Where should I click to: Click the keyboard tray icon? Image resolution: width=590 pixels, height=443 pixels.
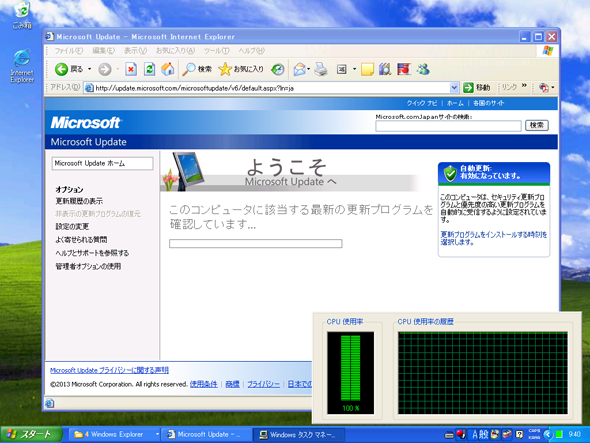pos(449,435)
